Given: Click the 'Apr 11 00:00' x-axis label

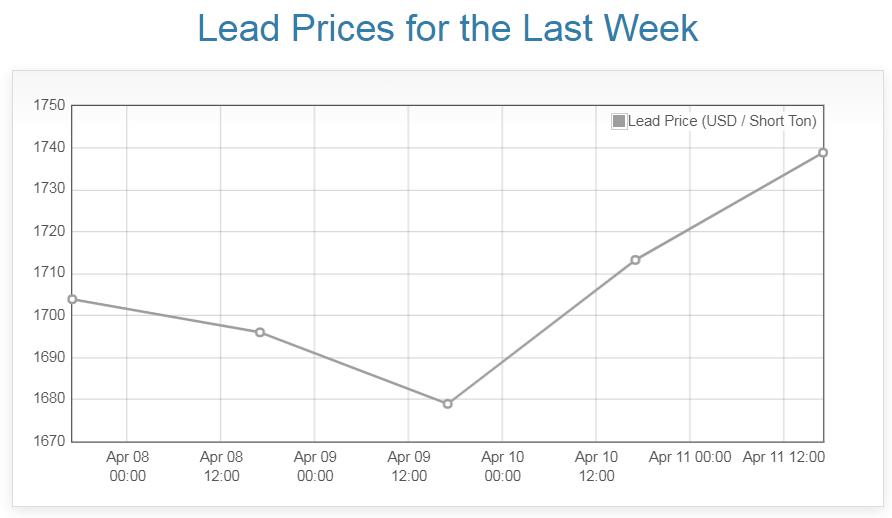Looking at the screenshot, I should click(690, 457).
